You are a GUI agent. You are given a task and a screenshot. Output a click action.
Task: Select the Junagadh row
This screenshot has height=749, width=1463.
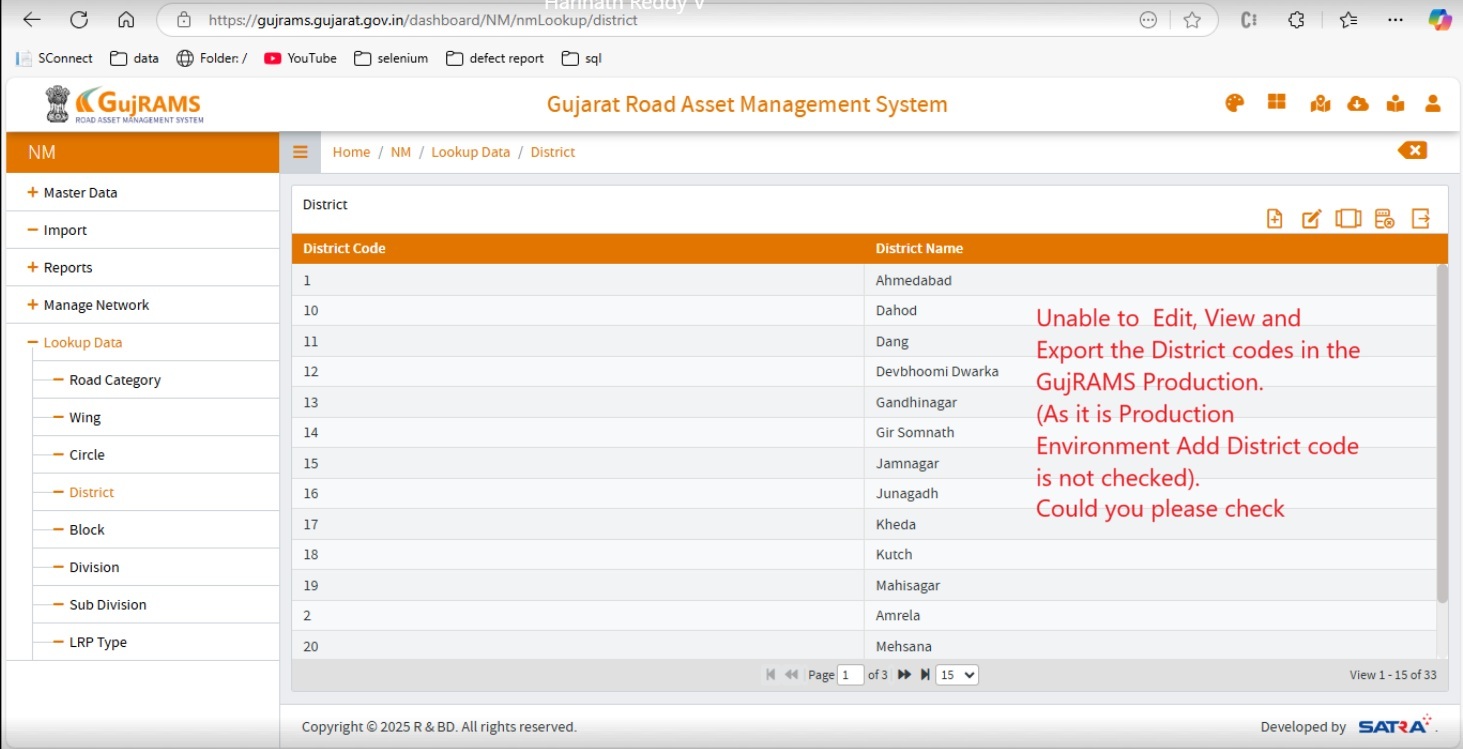tap(864, 493)
